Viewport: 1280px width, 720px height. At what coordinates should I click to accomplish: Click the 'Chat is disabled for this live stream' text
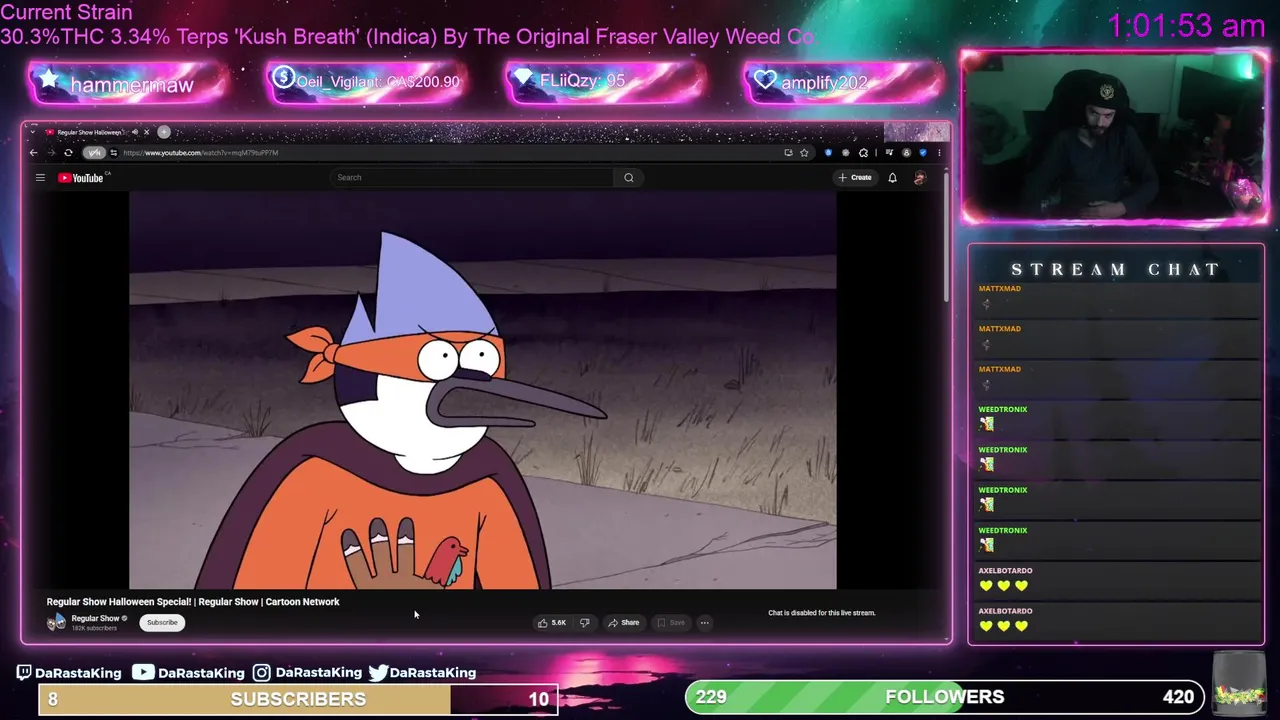point(821,613)
